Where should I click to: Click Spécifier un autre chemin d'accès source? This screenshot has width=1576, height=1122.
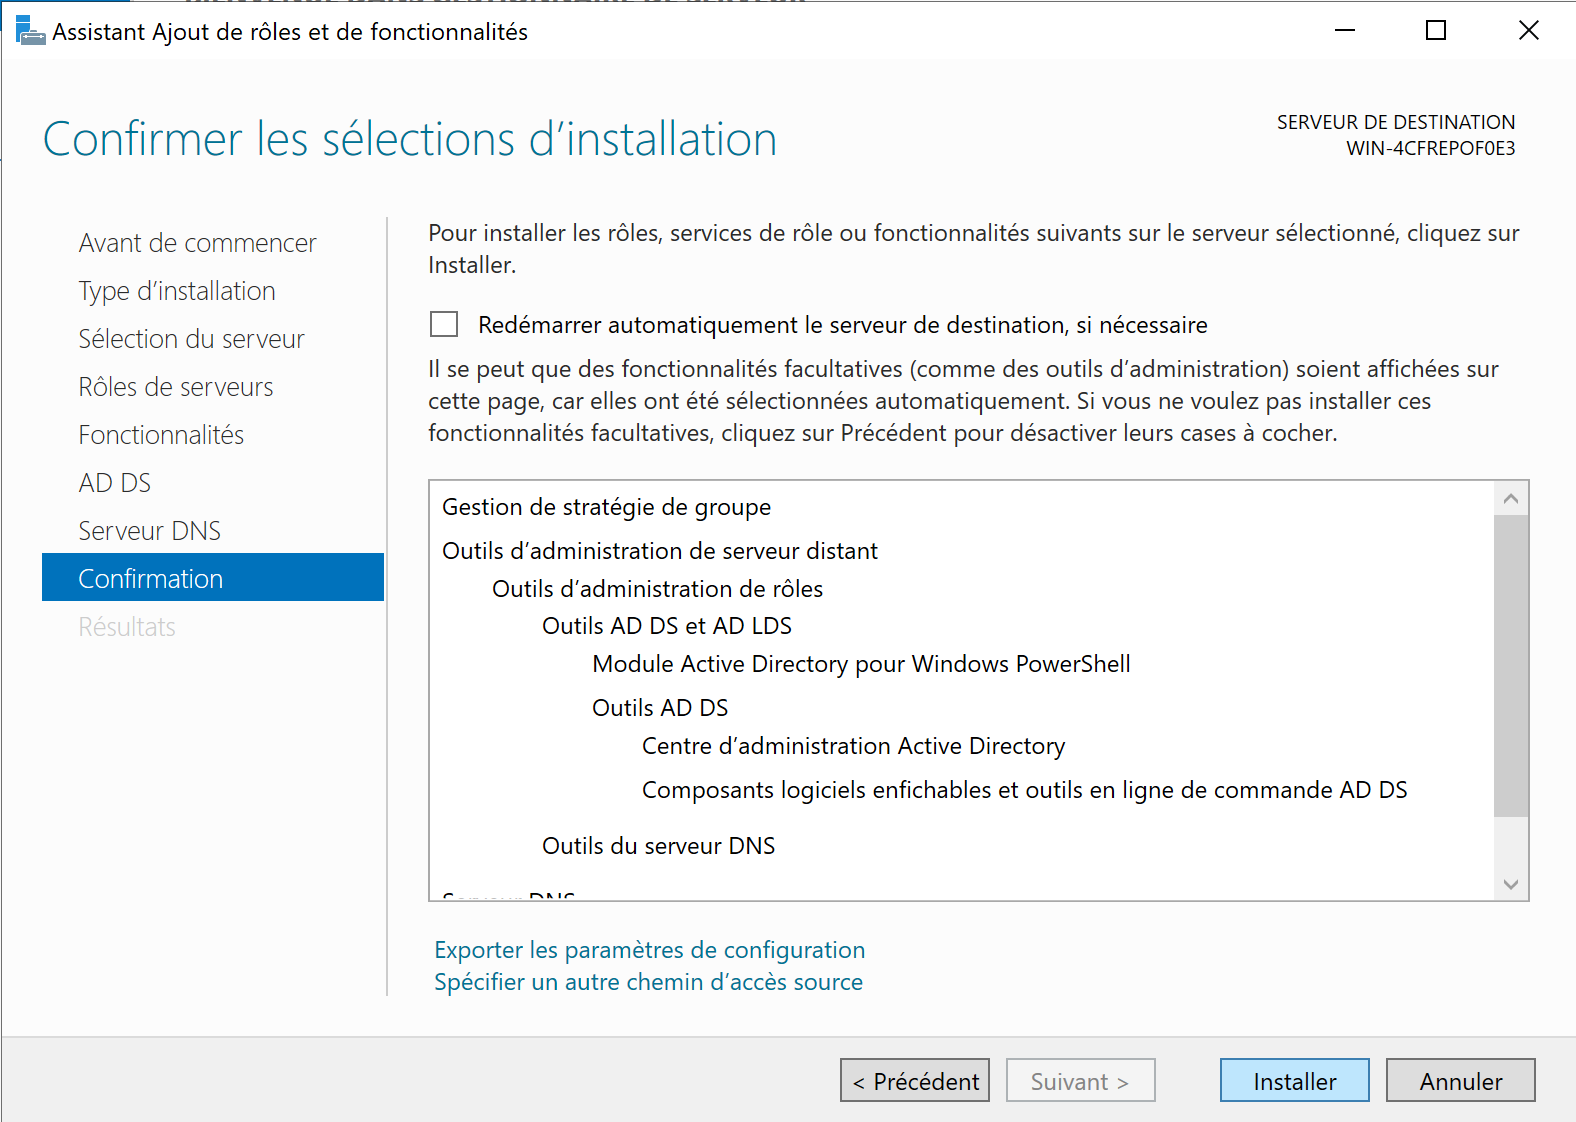pyautogui.click(x=648, y=982)
